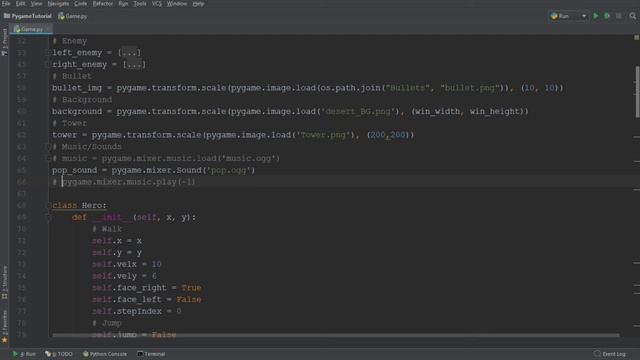Click on '# Bullet' comment

pyautogui.click(x=72, y=76)
